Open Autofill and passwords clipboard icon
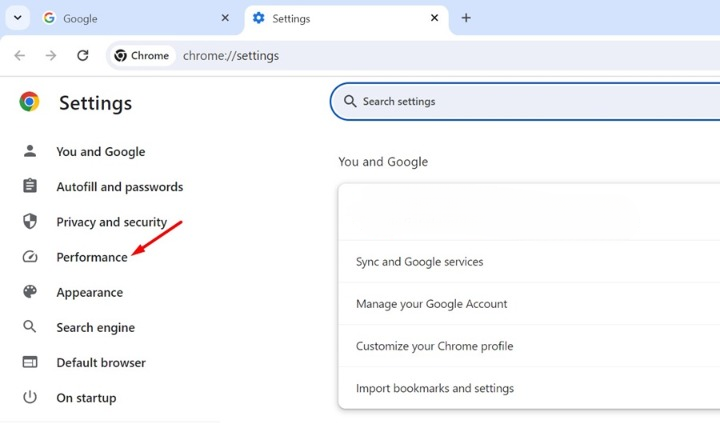The image size is (720, 423). 30,186
